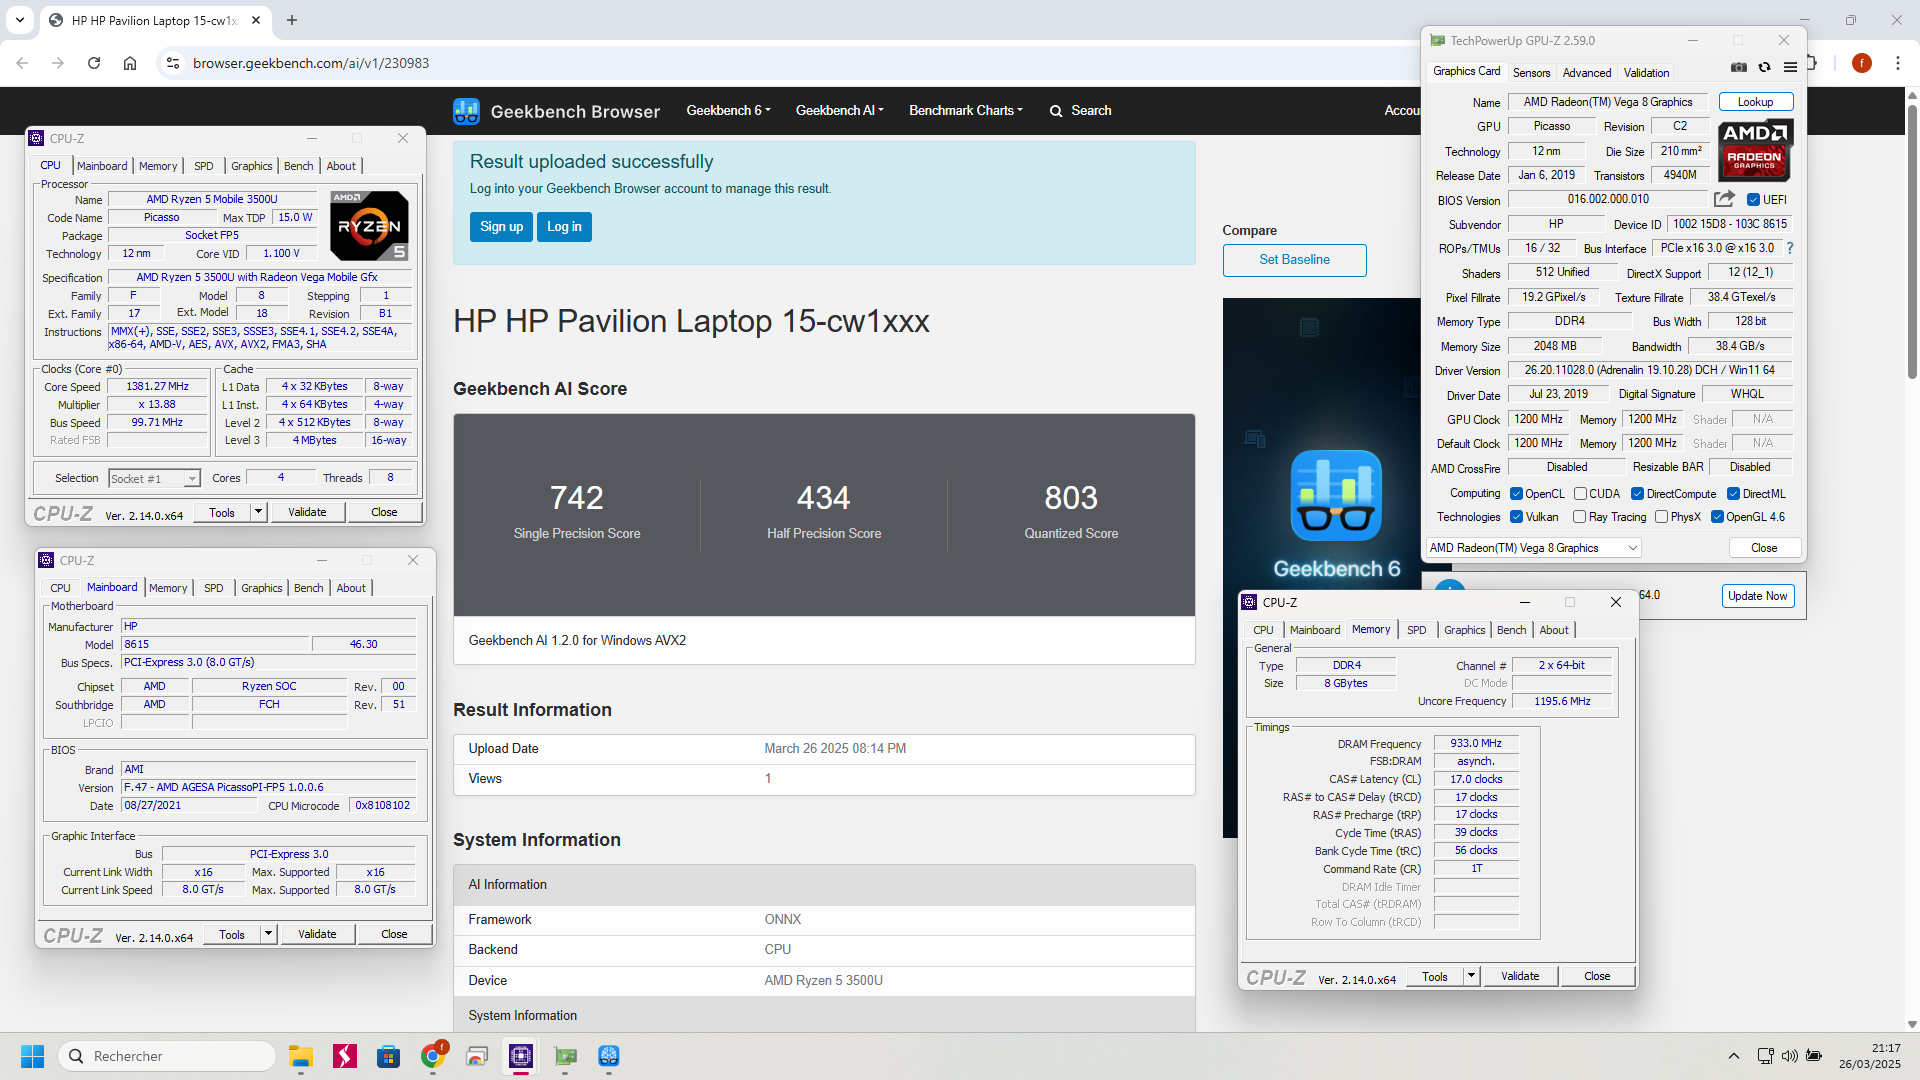Open the Windows Start menu
Image resolution: width=1920 pixels, height=1080 pixels.
tap(32, 1056)
